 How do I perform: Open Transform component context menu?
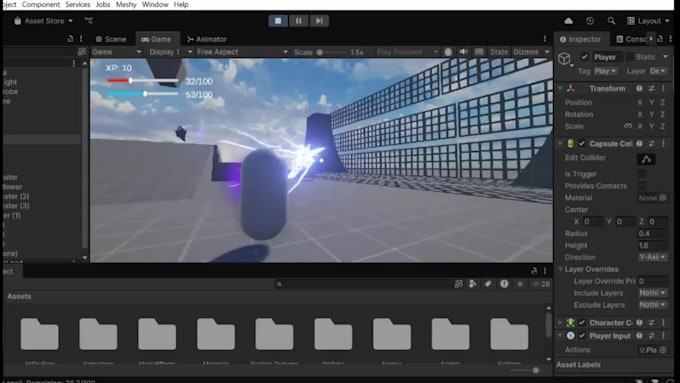pyautogui.click(x=663, y=88)
